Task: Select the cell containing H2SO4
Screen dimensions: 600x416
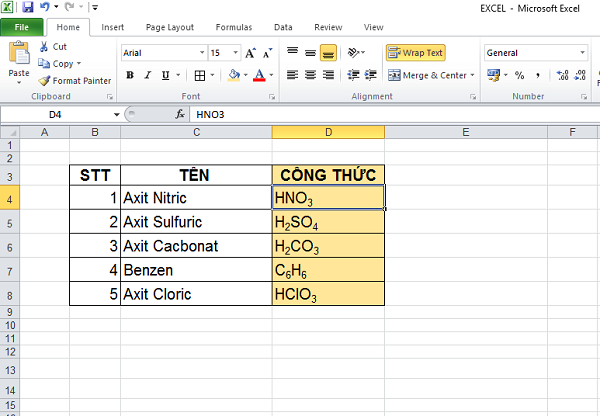Action: (327, 222)
